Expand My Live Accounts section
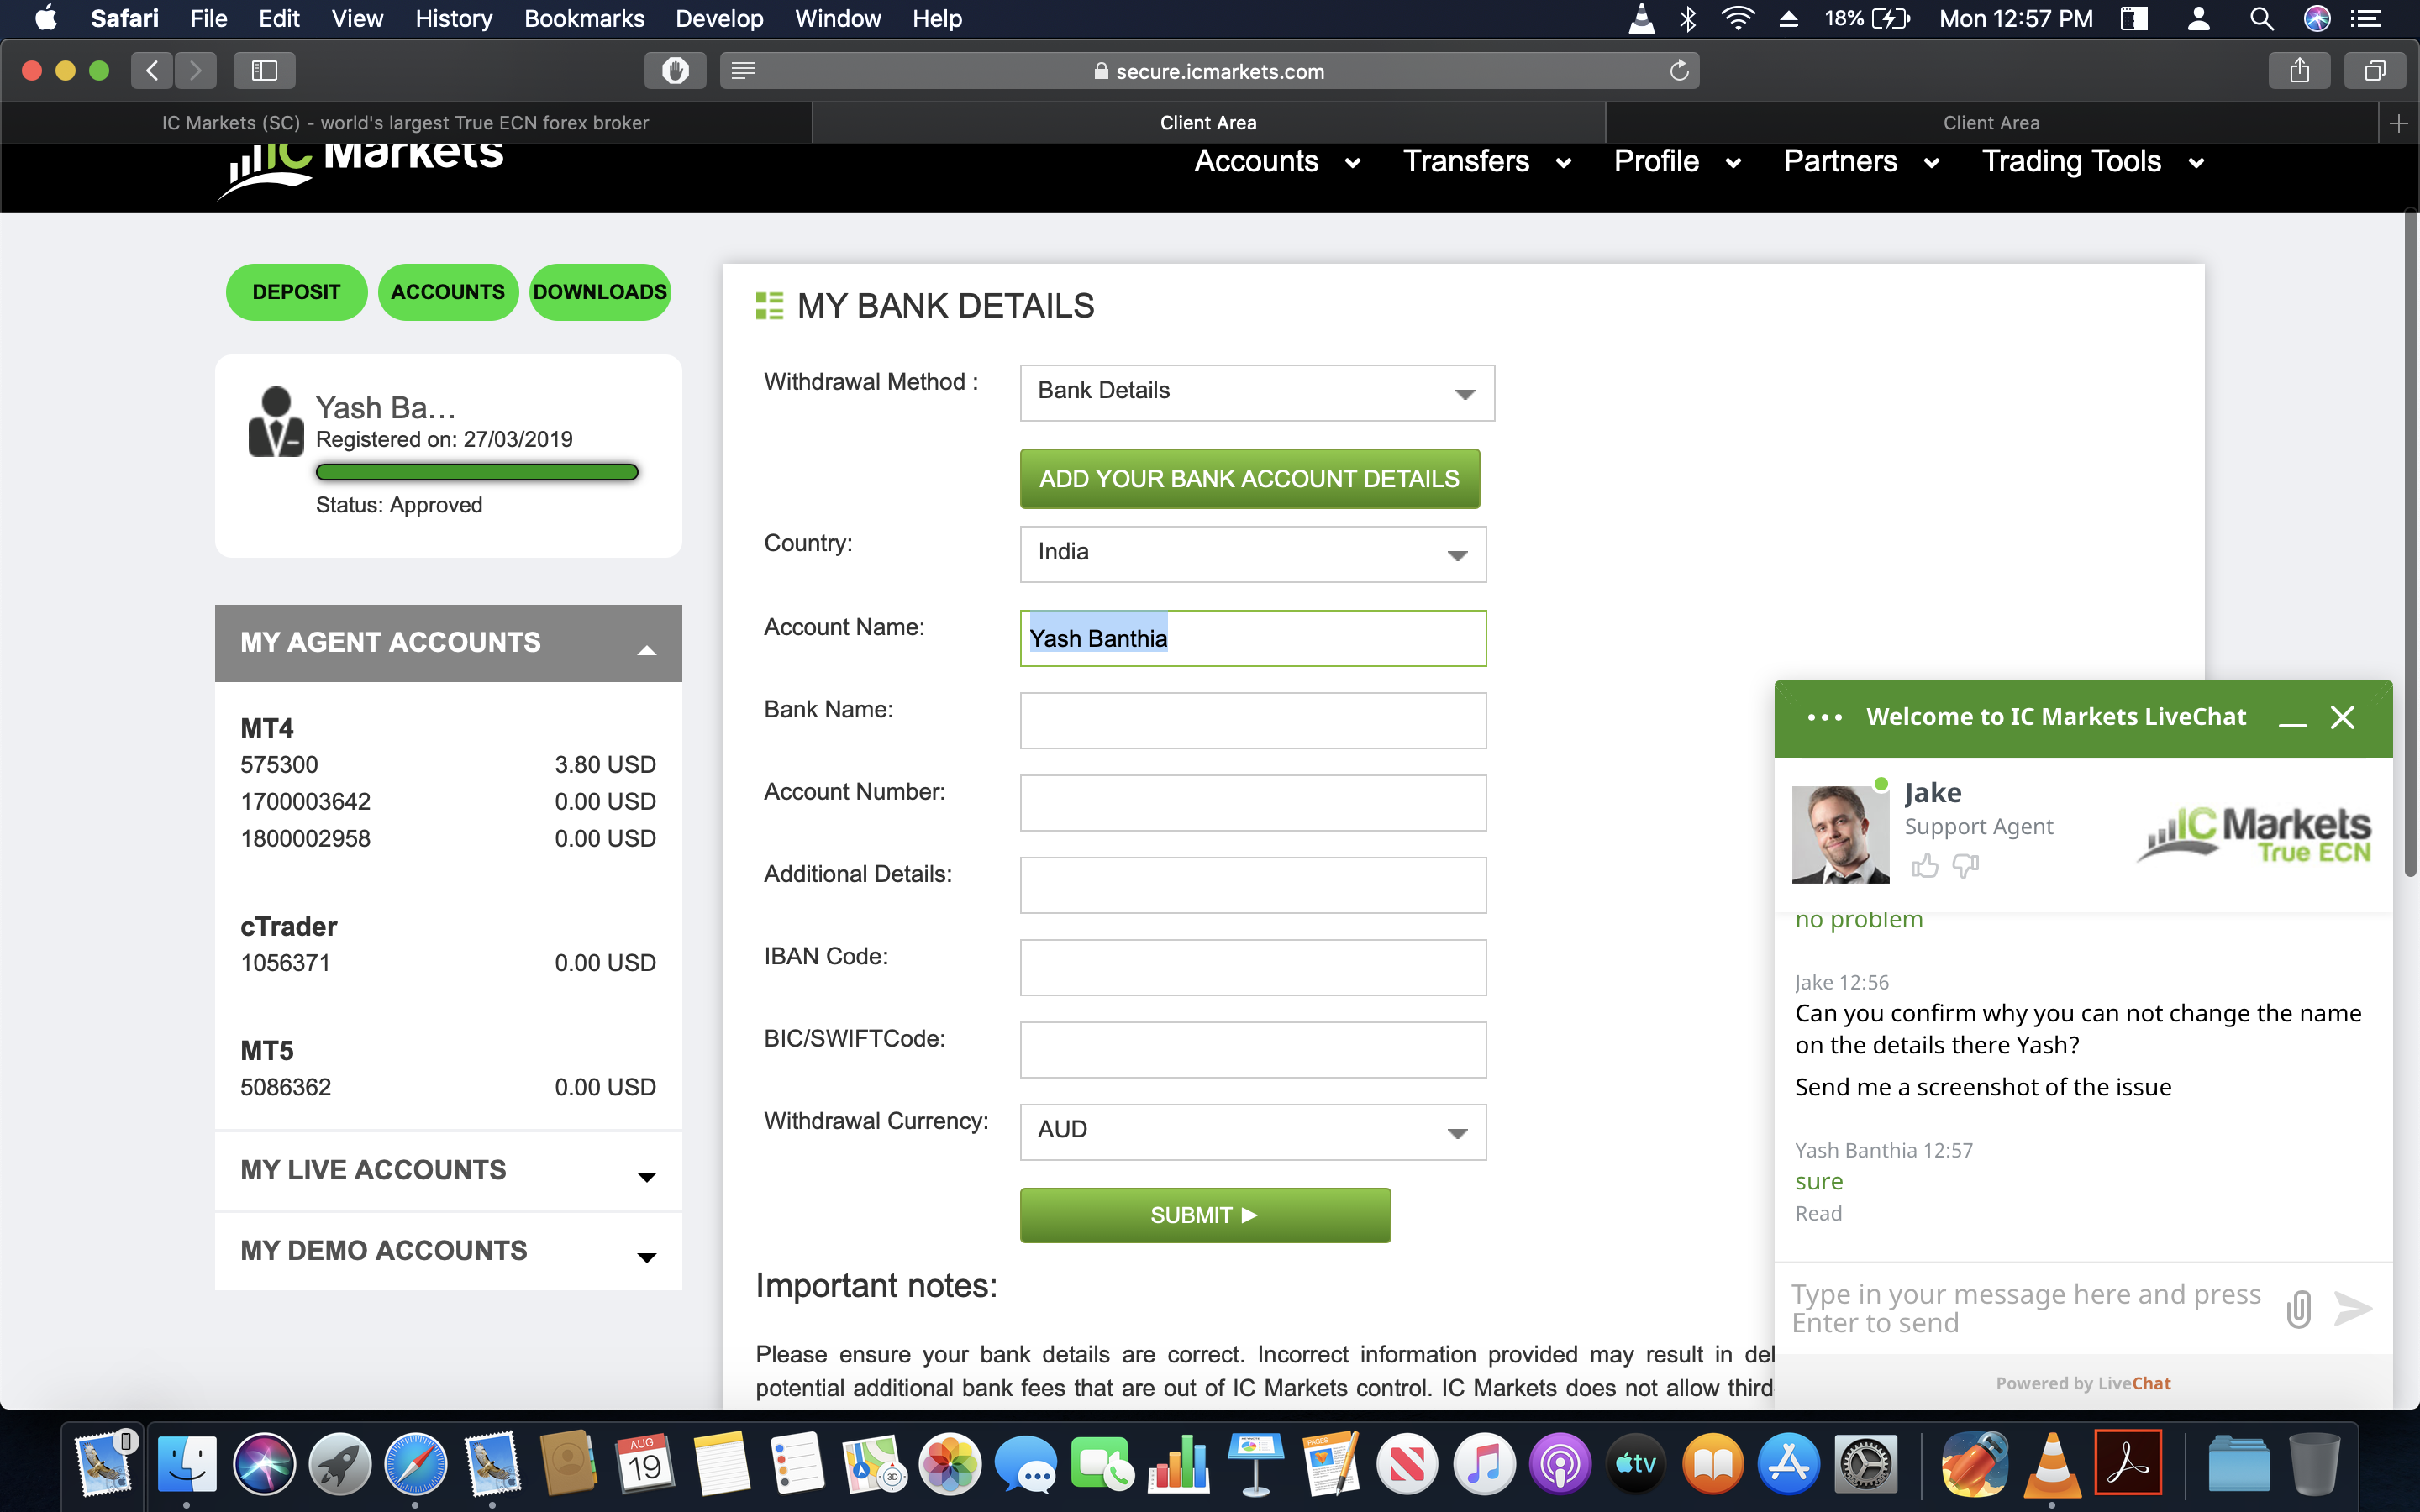2420x1512 pixels. [448, 1170]
